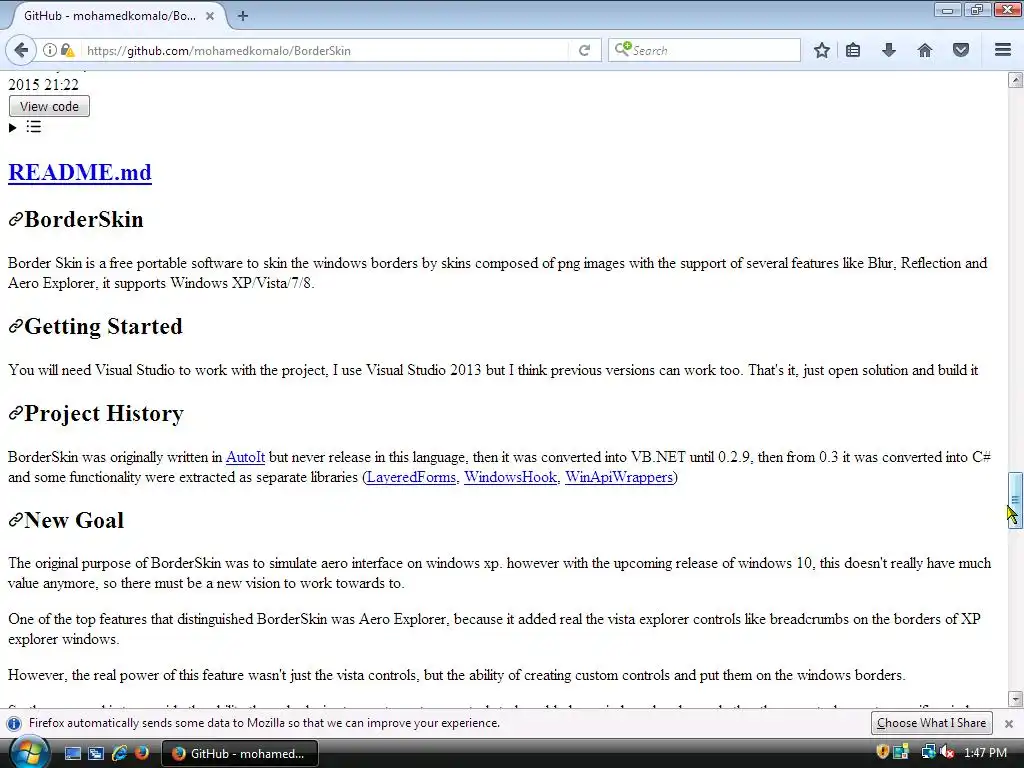Select the GitHub - mohamedkomalo tab
This screenshot has height=768, width=1024.
click(110, 16)
